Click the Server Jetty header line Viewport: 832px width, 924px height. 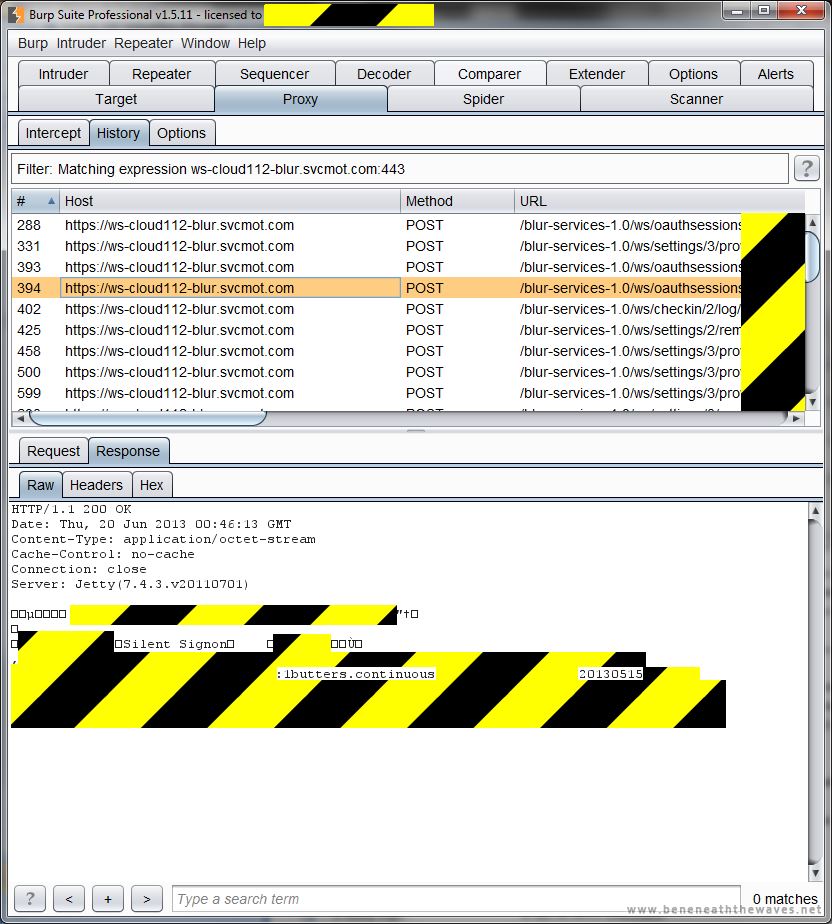130,584
